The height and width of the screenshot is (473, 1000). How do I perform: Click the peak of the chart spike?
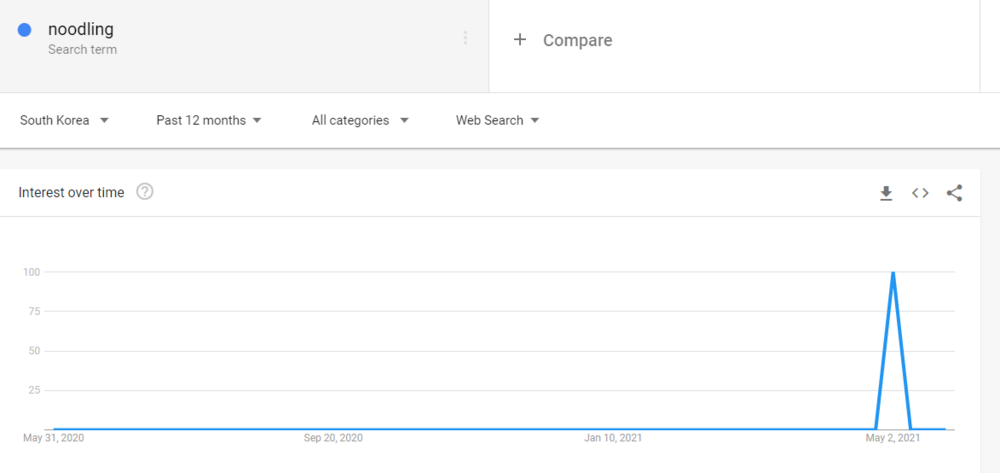pos(892,273)
